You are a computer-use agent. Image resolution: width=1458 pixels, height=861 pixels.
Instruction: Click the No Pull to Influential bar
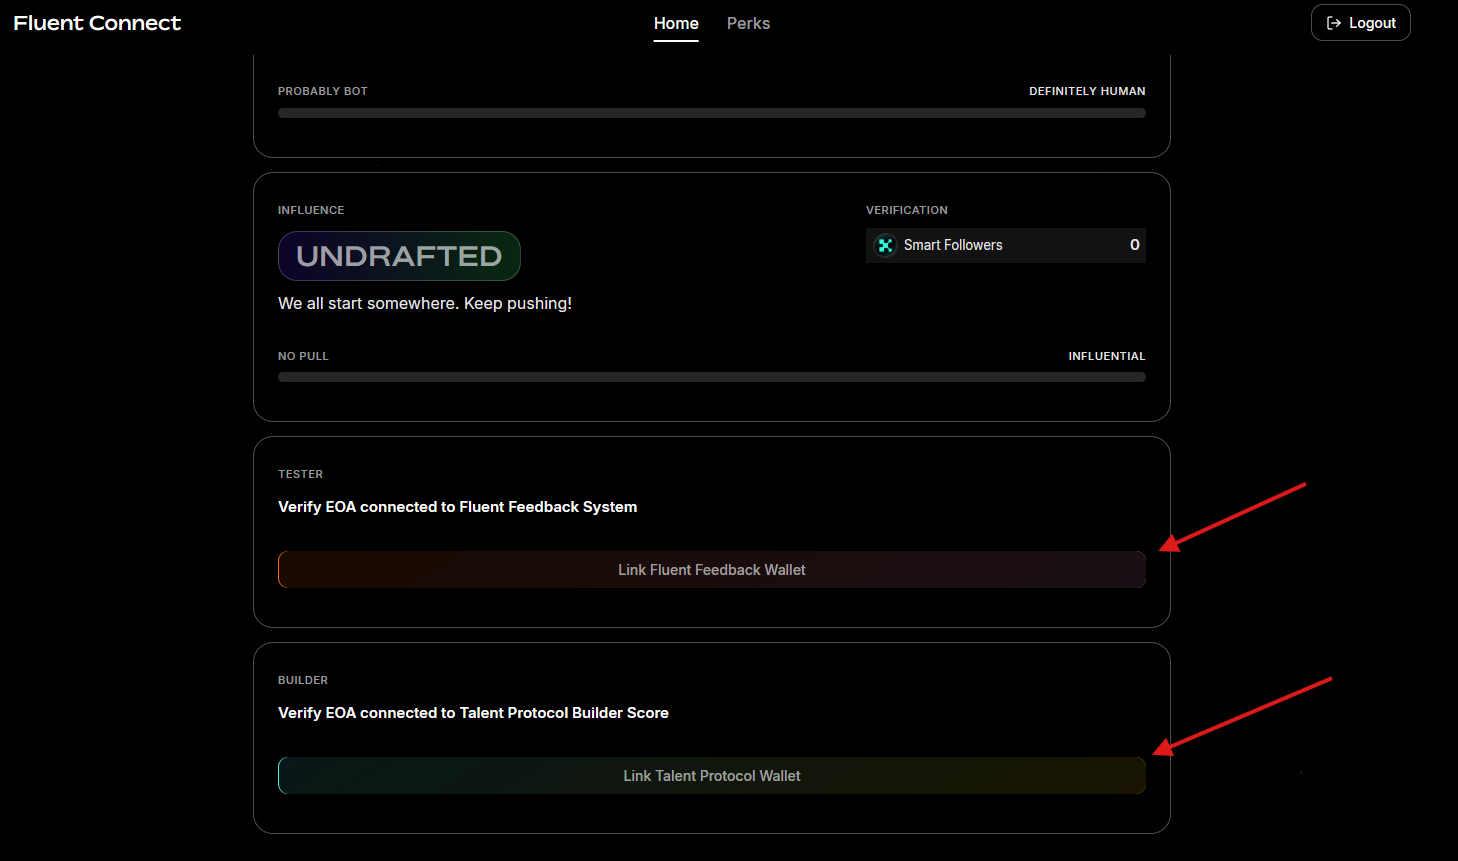point(711,377)
